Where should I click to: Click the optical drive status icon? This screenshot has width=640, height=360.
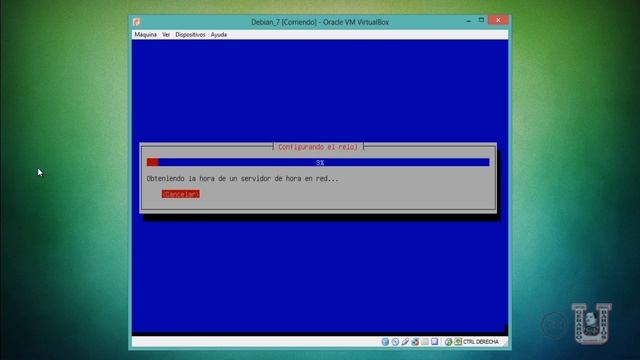[395, 342]
